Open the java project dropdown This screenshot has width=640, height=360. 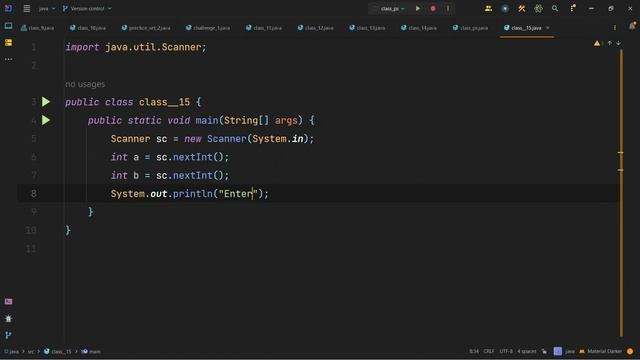[x=47, y=9]
